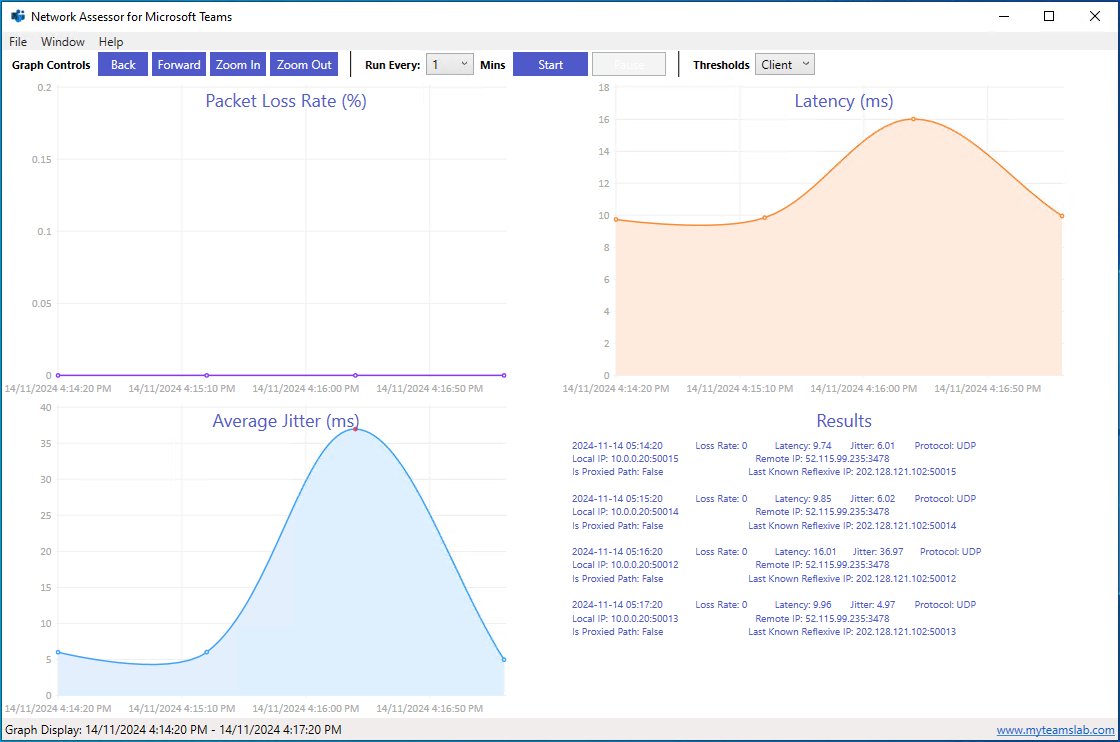
Task: Open the File menu
Action: 18,41
